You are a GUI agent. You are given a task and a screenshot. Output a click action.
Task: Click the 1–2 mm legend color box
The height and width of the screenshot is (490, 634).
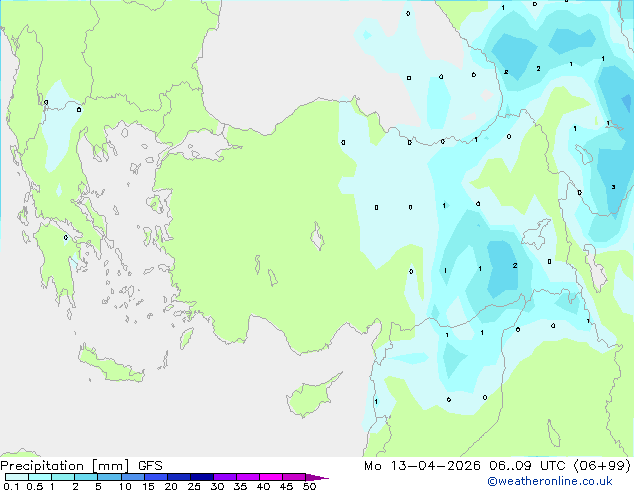click(x=63, y=477)
